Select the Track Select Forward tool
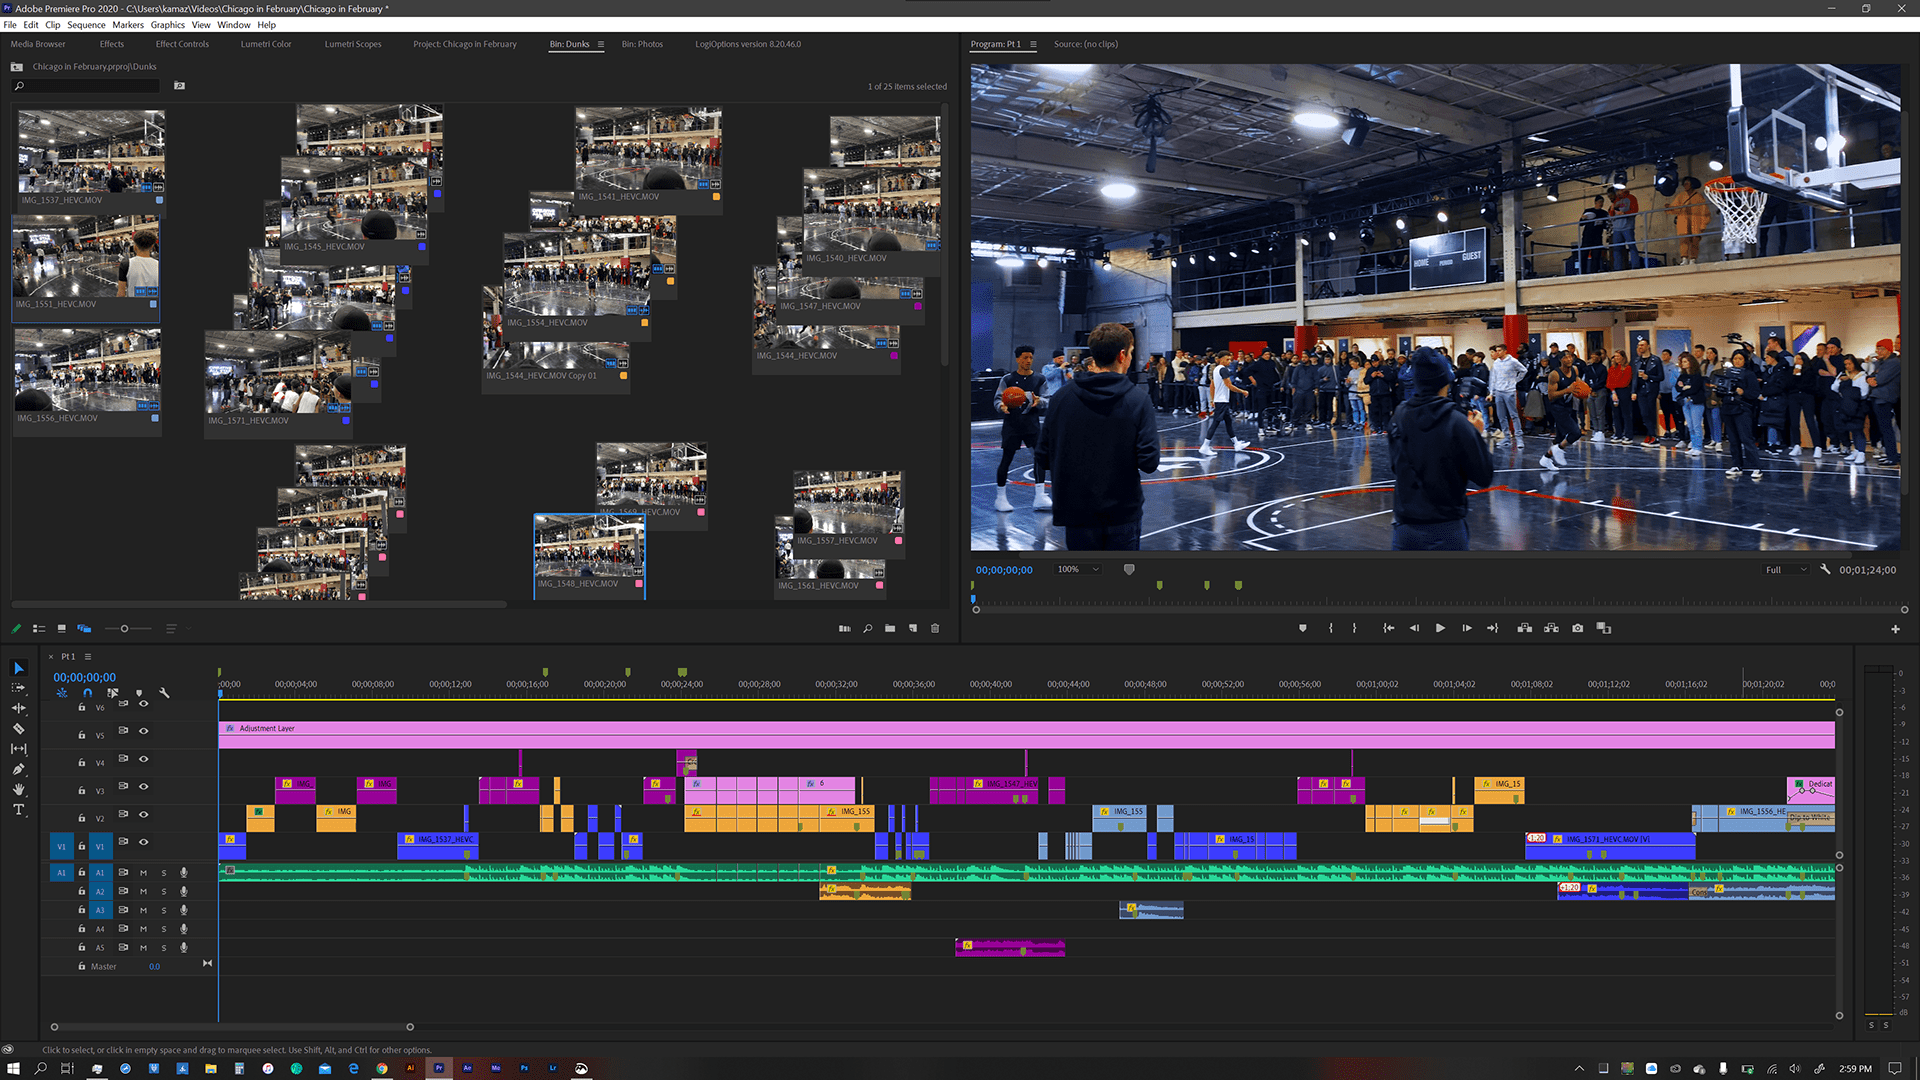 click(x=19, y=687)
